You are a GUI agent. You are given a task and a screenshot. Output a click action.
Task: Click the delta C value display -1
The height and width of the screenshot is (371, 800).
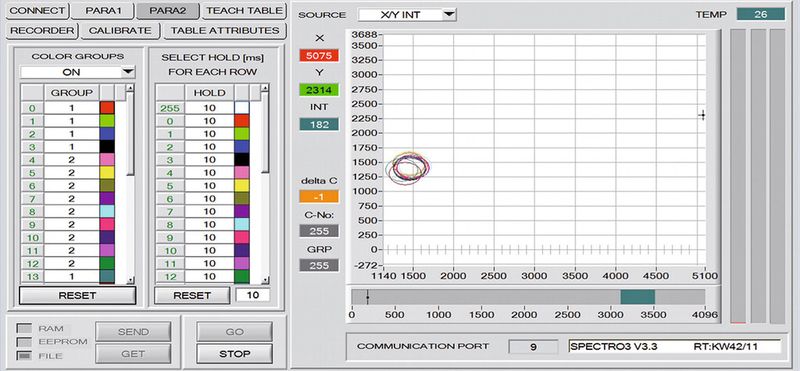click(319, 196)
